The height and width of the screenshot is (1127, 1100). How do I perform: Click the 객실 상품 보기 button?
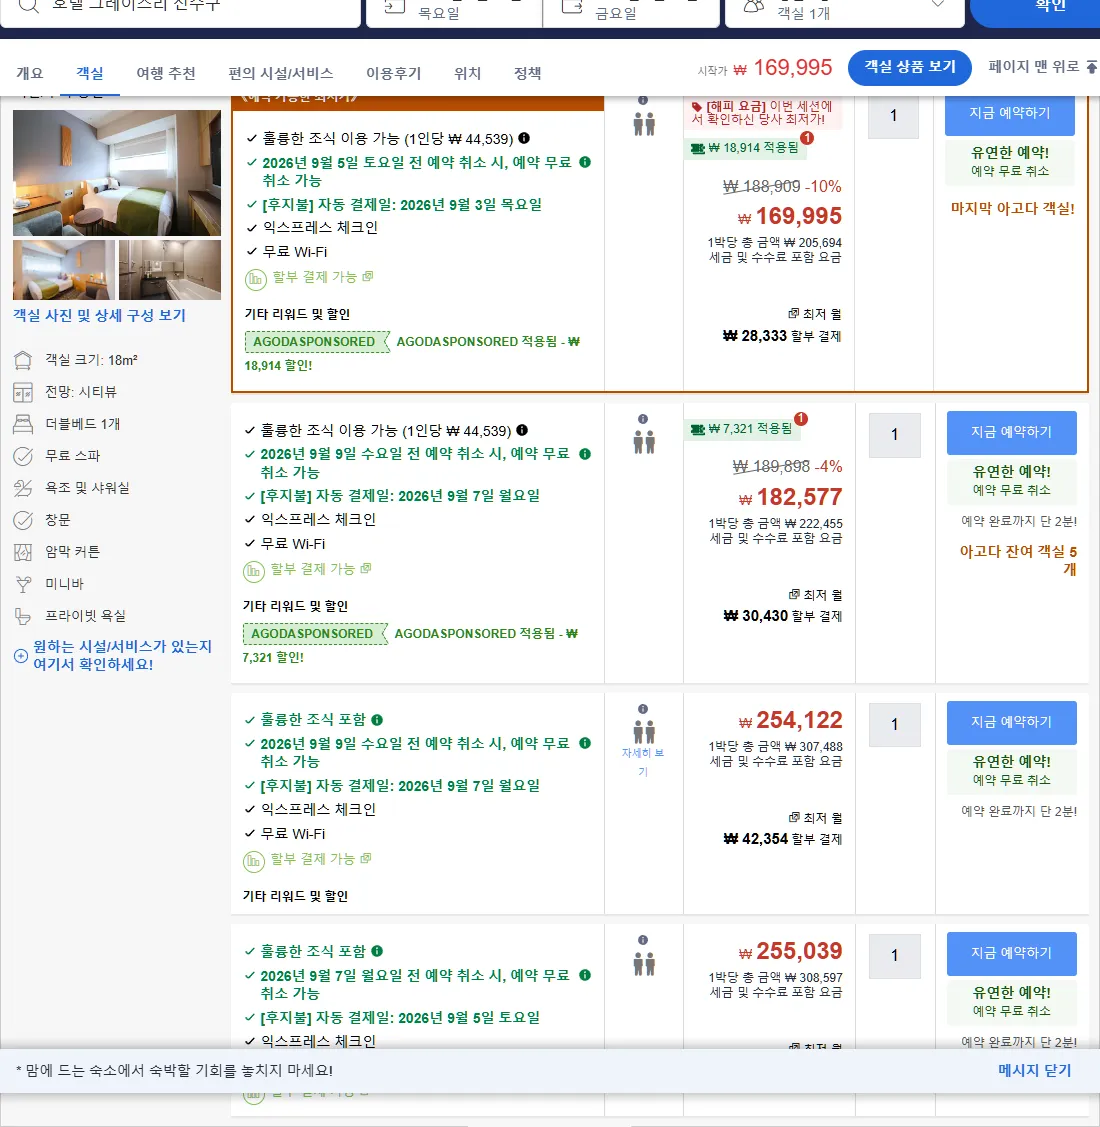[909, 68]
